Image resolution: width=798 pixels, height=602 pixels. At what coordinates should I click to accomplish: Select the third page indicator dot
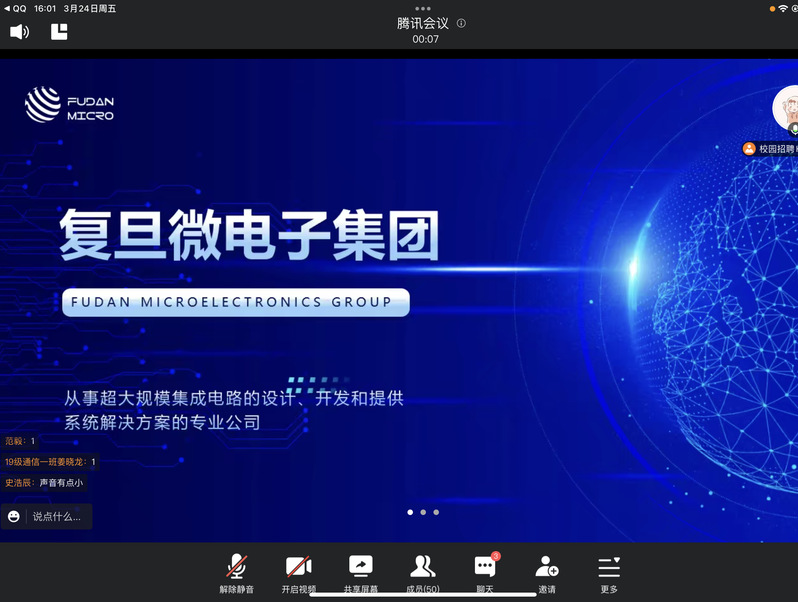(x=436, y=512)
